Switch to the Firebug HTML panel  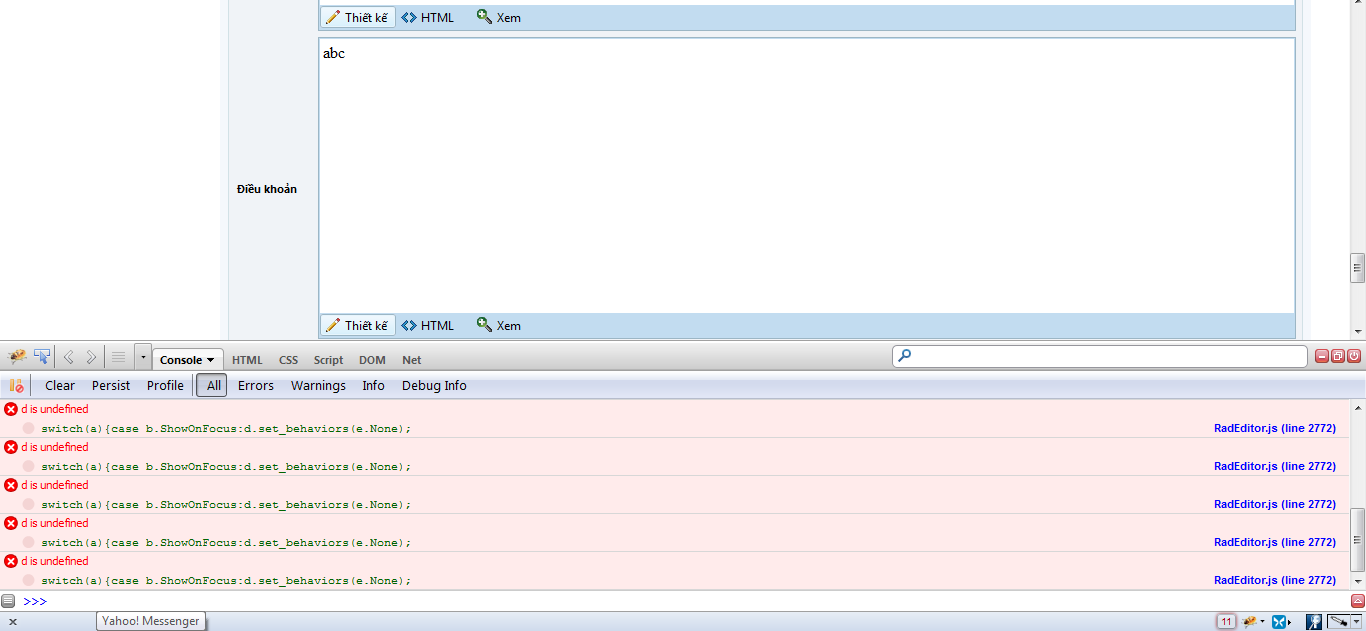pos(247,360)
